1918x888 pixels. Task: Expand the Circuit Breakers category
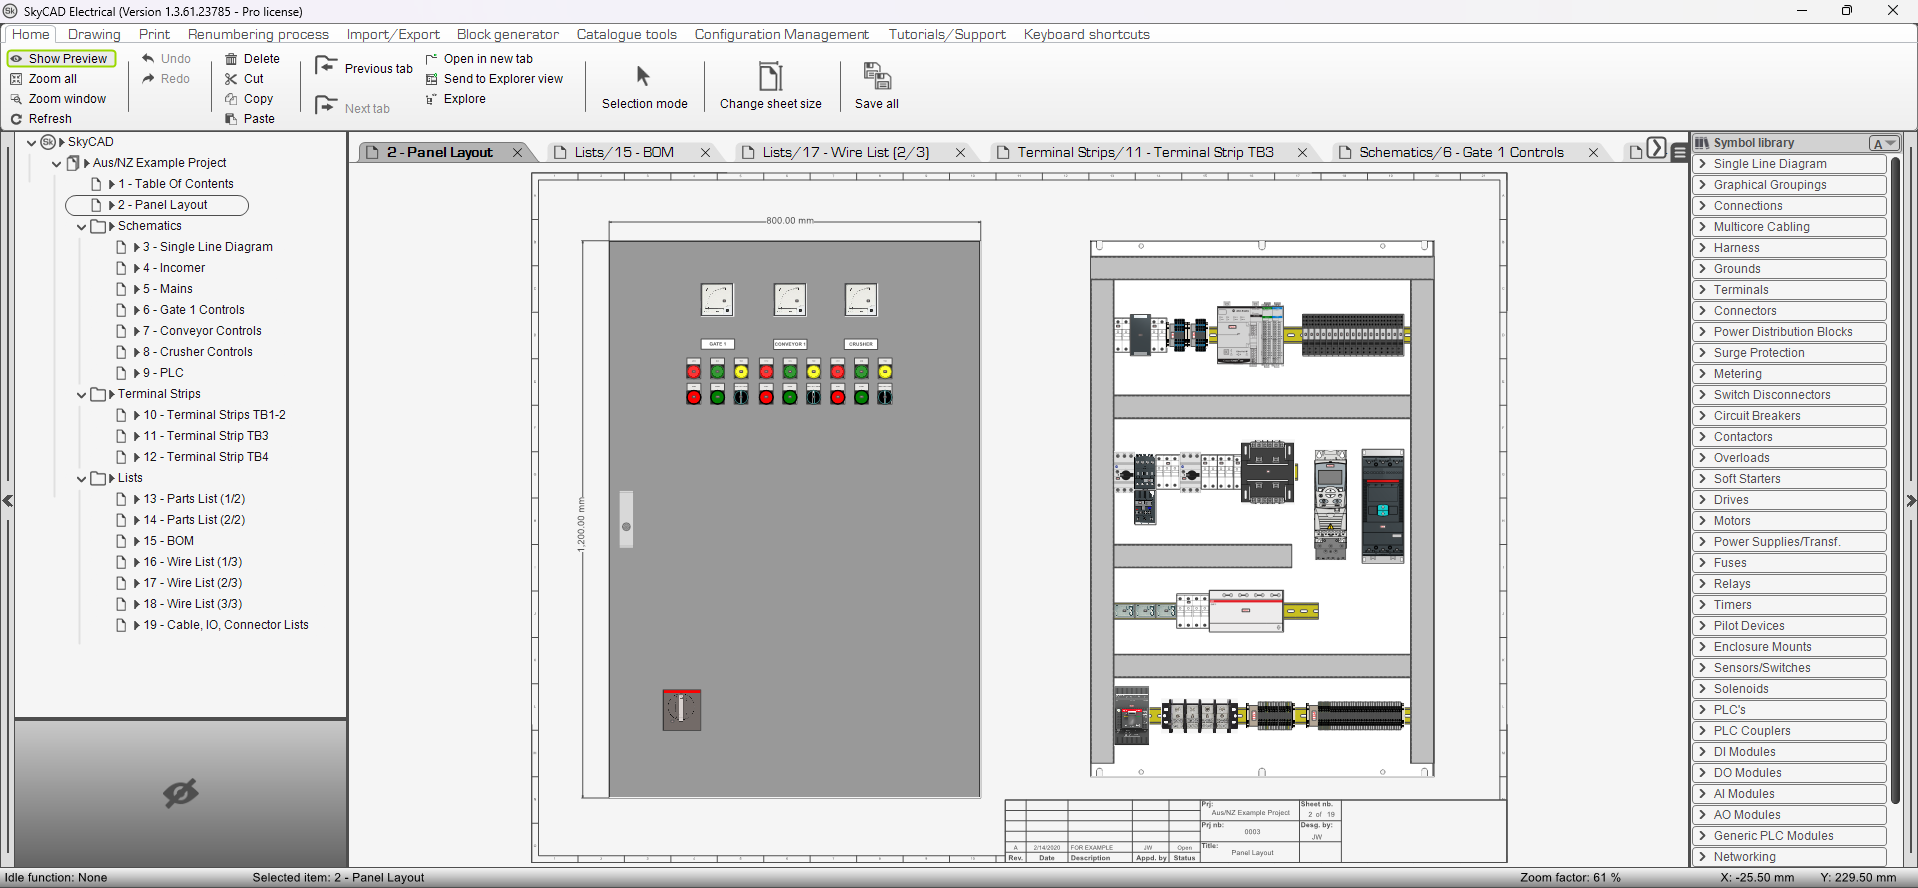point(1756,416)
